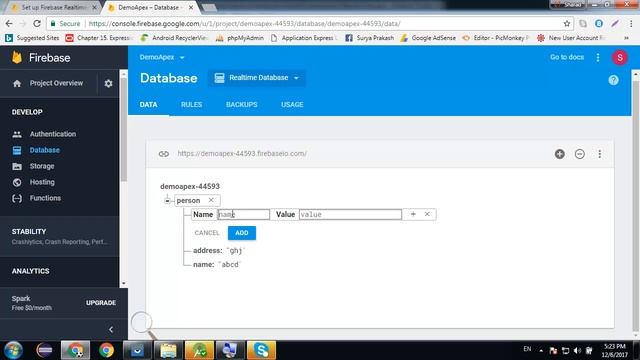640x360 pixels.
Task: Open Skype from the taskbar
Action: pos(261,350)
